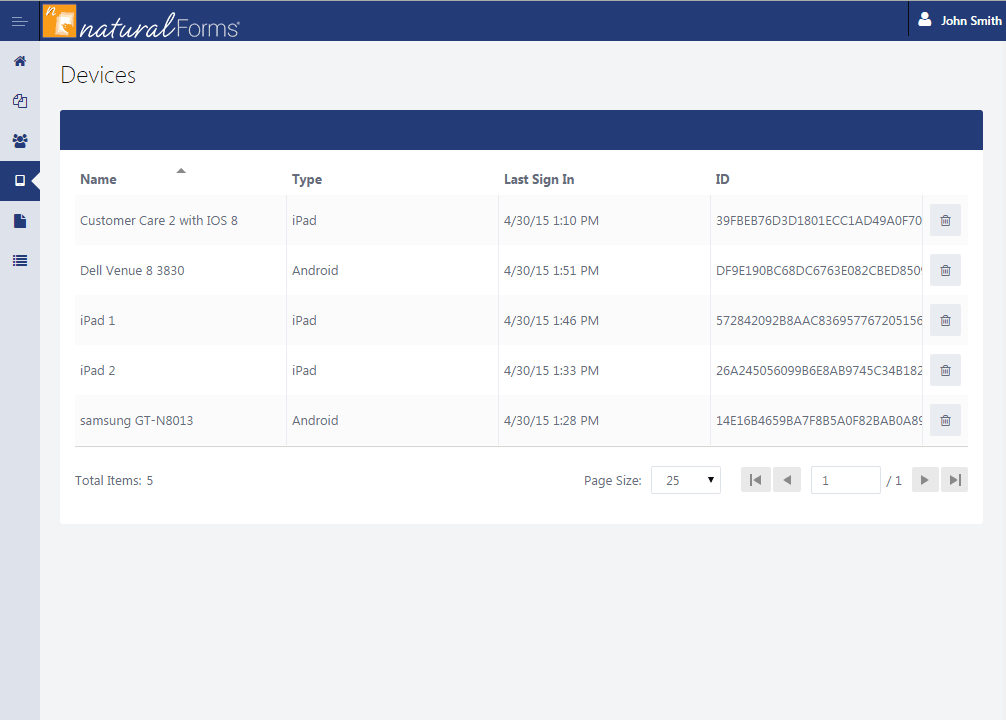Delete the Dell Venue 8 3830 device

pos(944,270)
